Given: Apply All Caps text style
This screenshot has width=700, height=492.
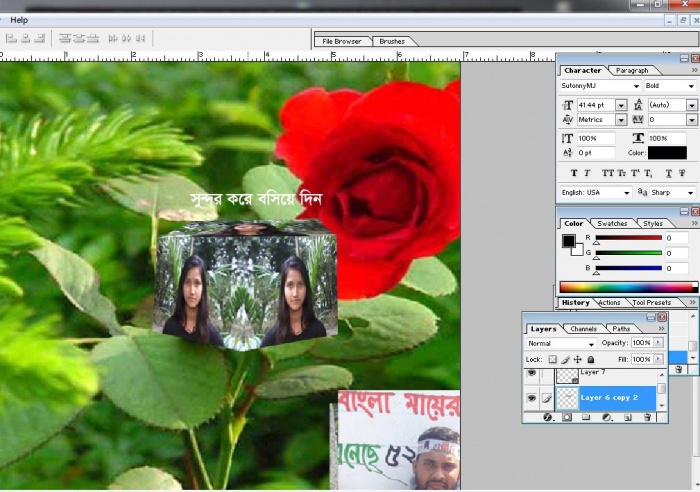Looking at the screenshot, I should [606, 173].
